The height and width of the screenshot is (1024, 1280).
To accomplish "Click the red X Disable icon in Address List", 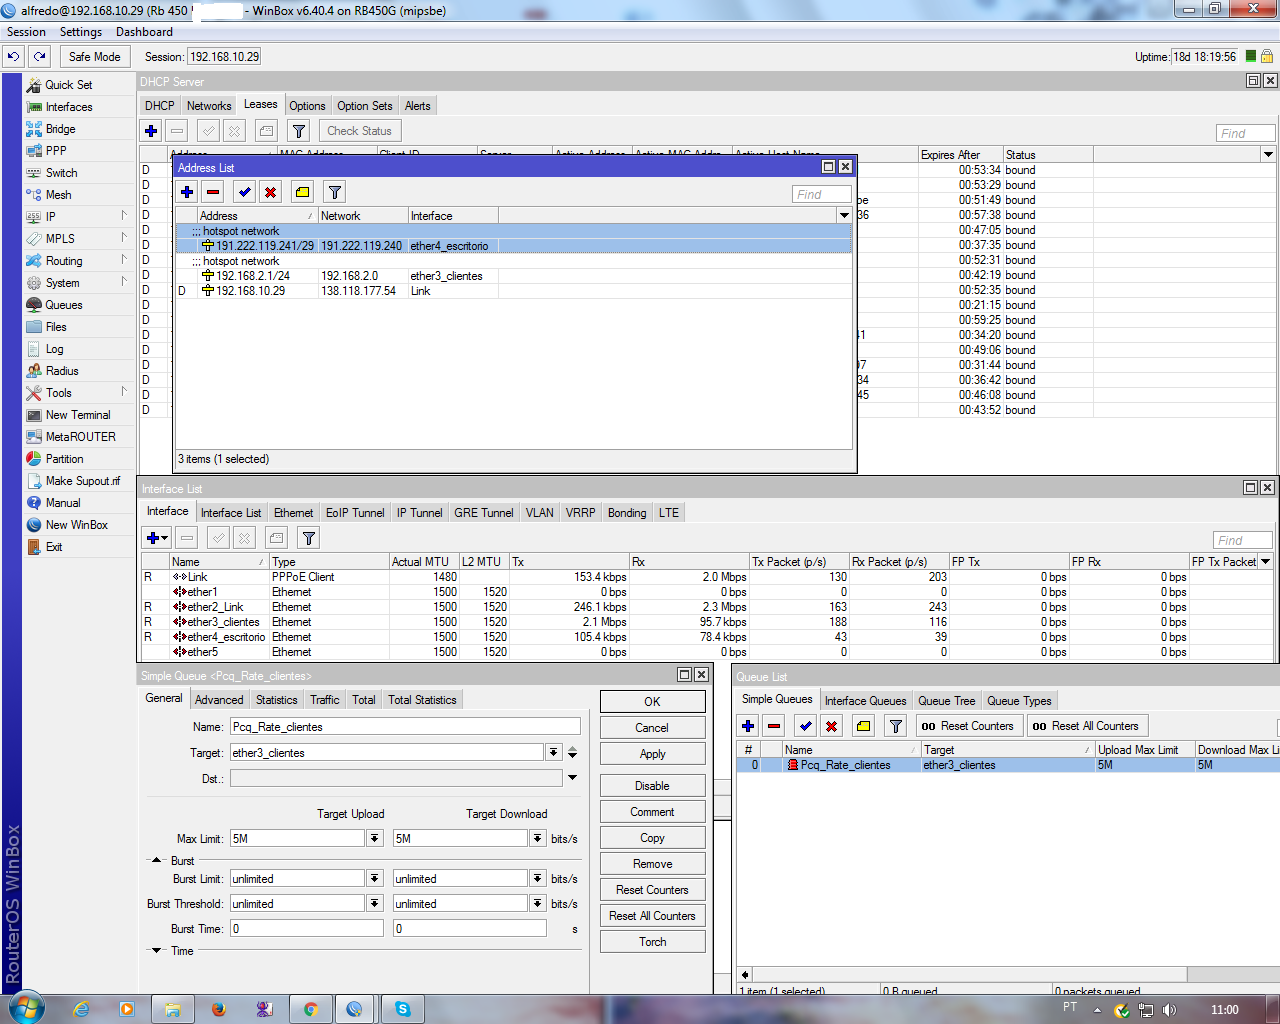I will 270,192.
